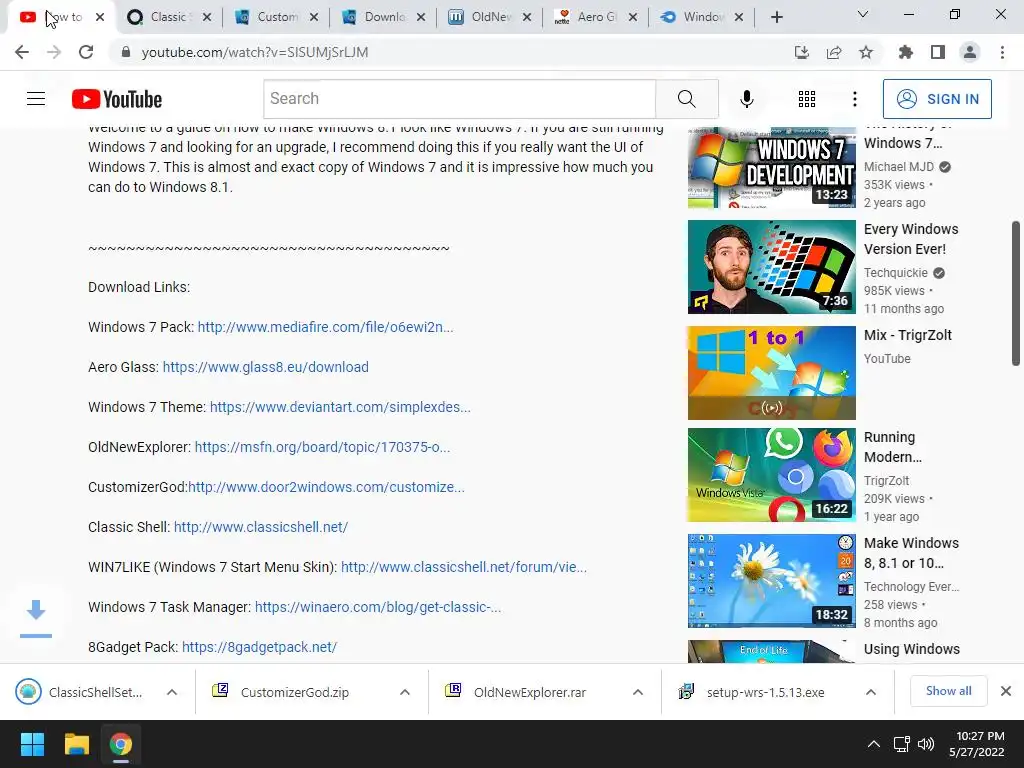Open the volume speaker tray icon
1024x768 pixels.
926,744
